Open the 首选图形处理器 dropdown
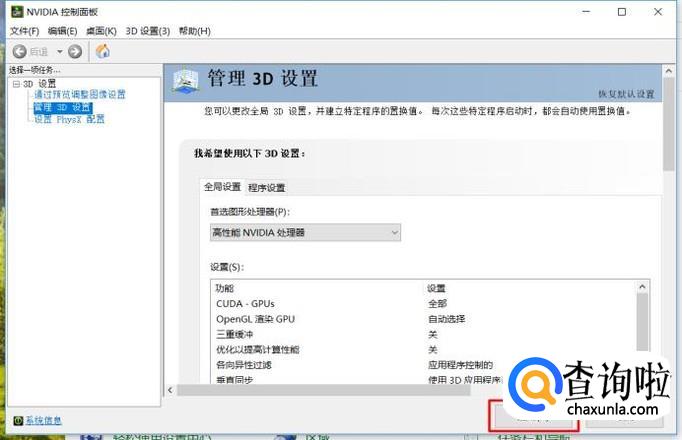Screen dimensions: 682x440 (x=305, y=232)
